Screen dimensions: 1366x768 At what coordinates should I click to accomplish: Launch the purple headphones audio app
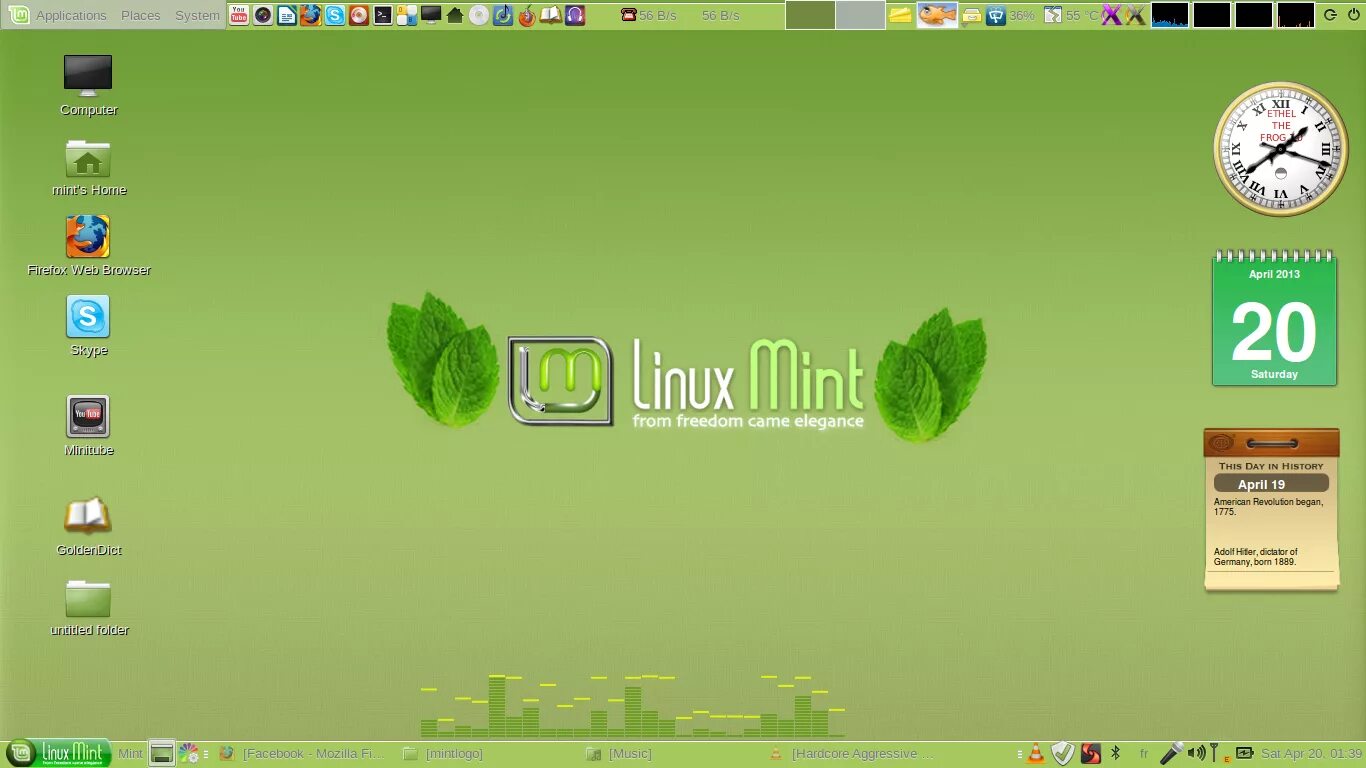[x=575, y=15]
